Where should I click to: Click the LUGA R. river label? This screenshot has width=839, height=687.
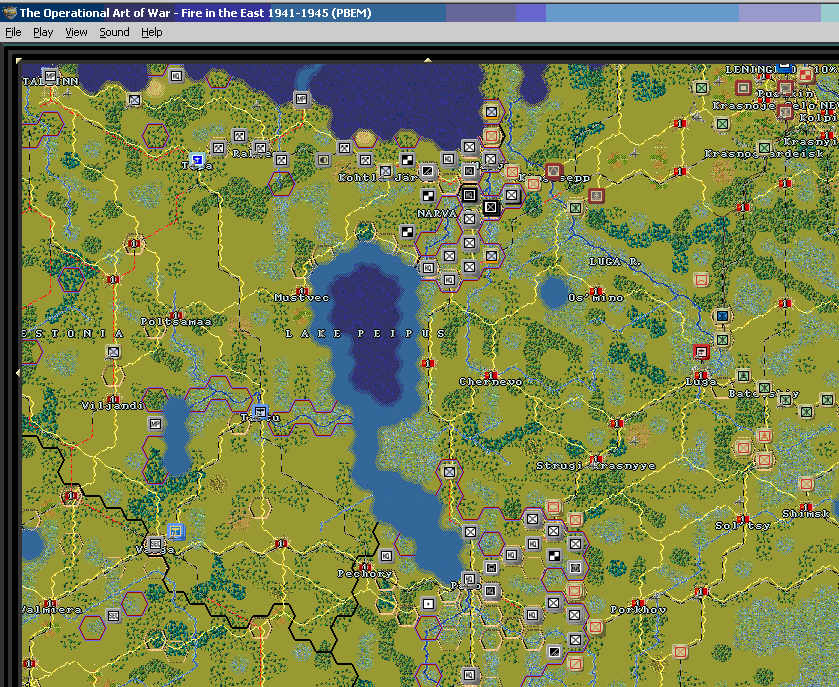(x=614, y=262)
